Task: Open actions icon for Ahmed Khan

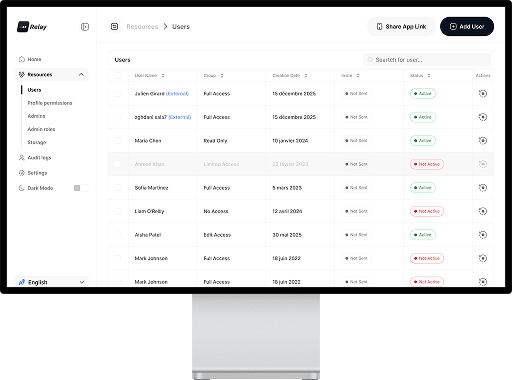Action: 483,164
